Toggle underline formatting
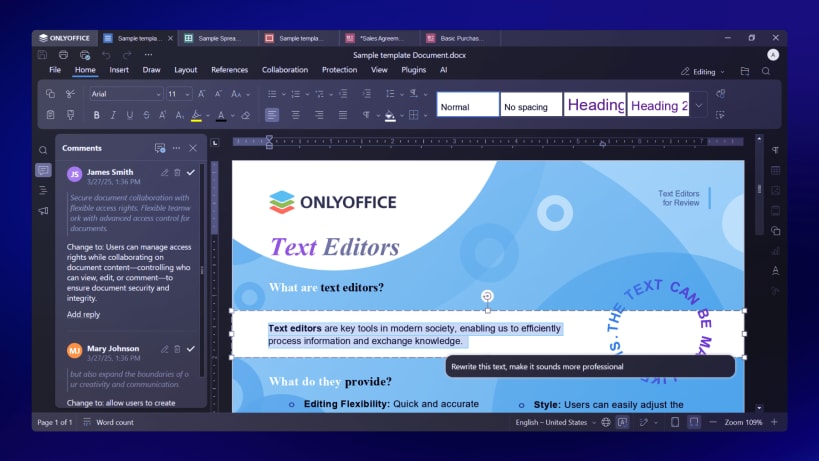The width and height of the screenshot is (819, 461). point(130,115)
